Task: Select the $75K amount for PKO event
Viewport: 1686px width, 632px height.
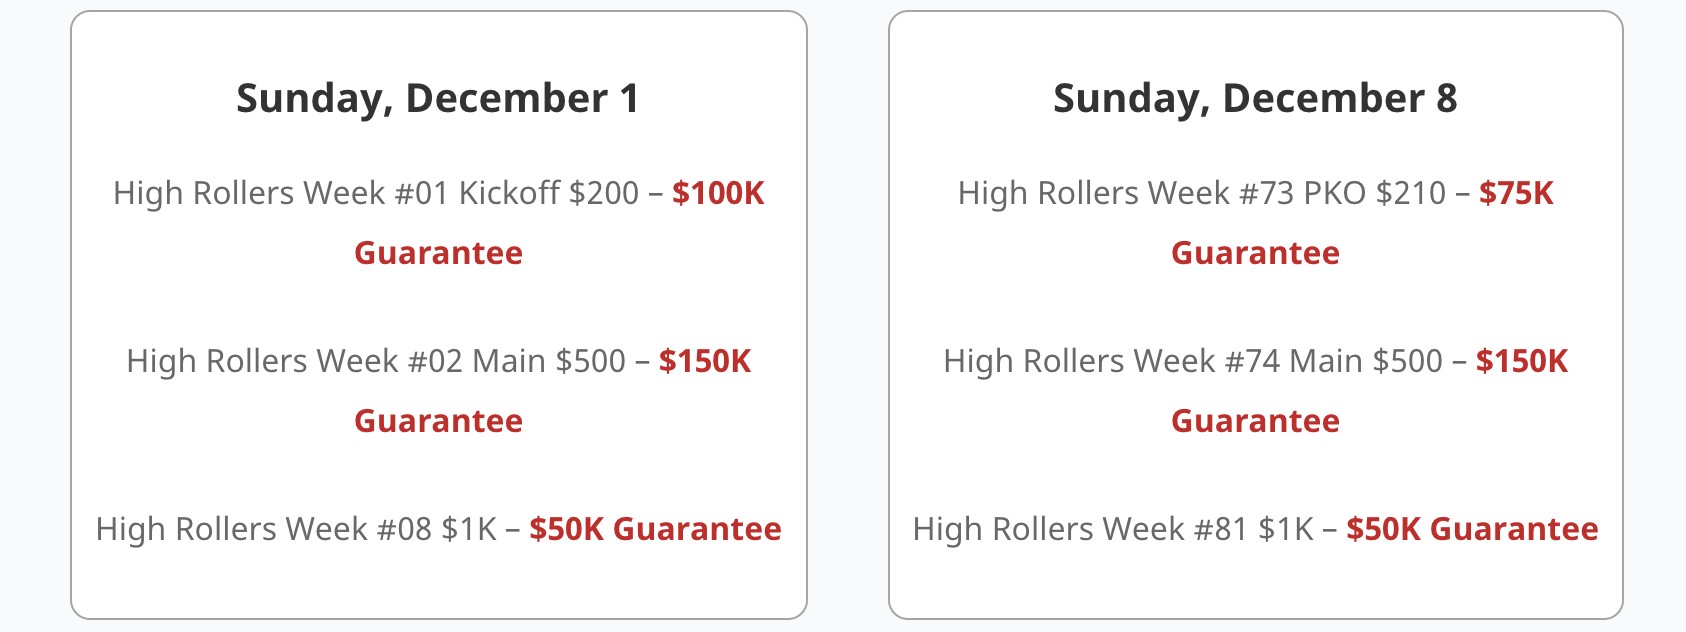Action: coord(1516,193)
